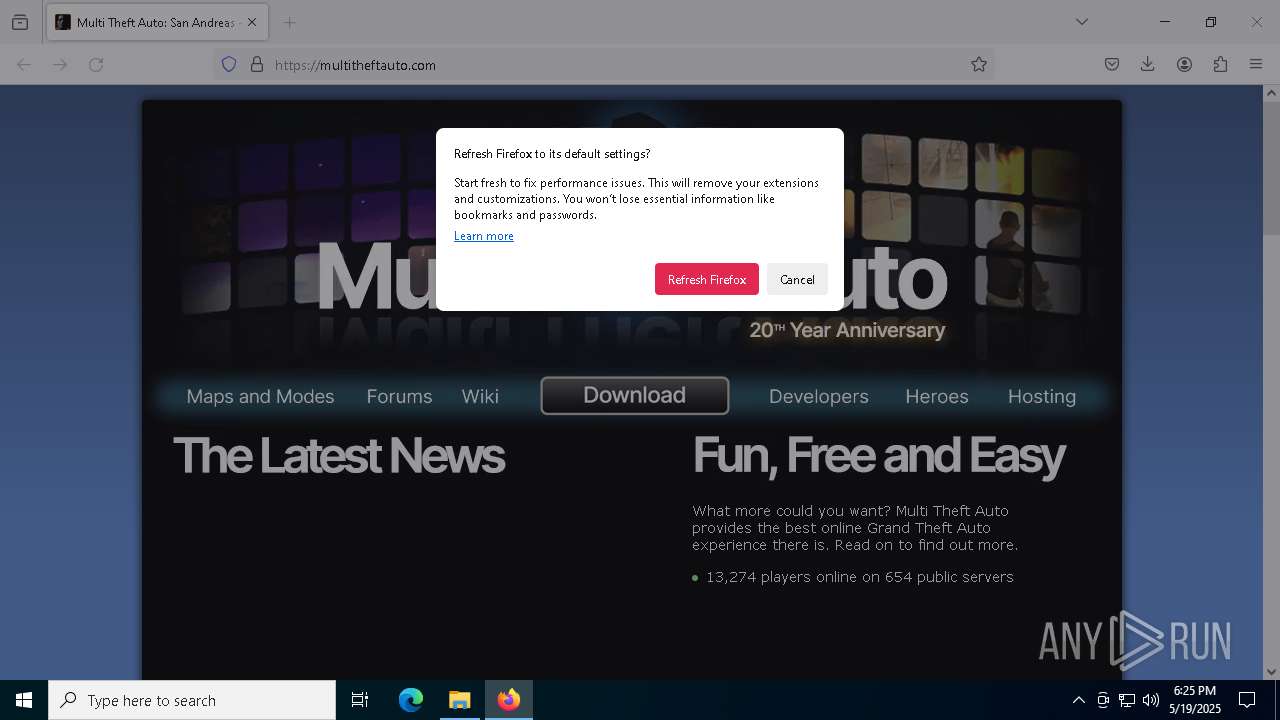
Task: Show hidden system tray icons
Action: point(1078,700)
